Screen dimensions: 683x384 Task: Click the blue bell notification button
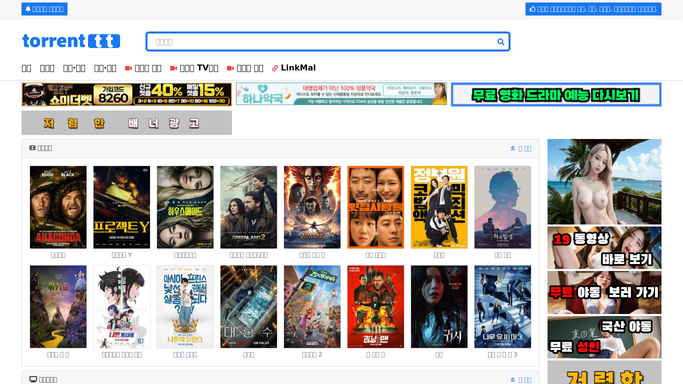point(44,9)
